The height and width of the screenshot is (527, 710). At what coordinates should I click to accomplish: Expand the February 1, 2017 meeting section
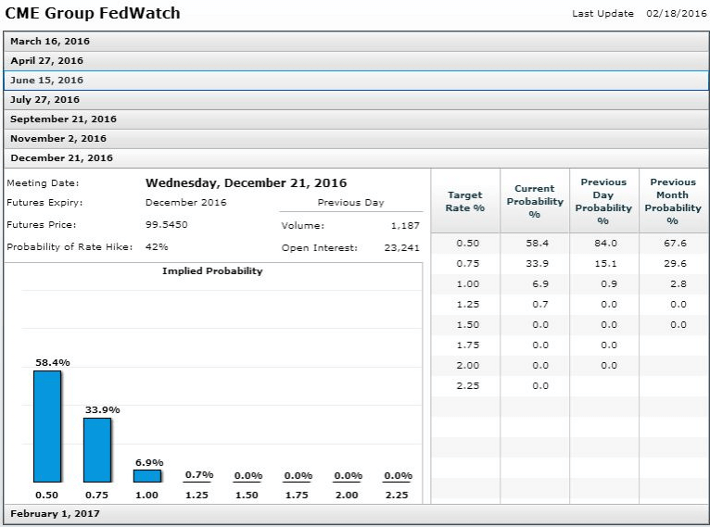(x=356, y=514)
